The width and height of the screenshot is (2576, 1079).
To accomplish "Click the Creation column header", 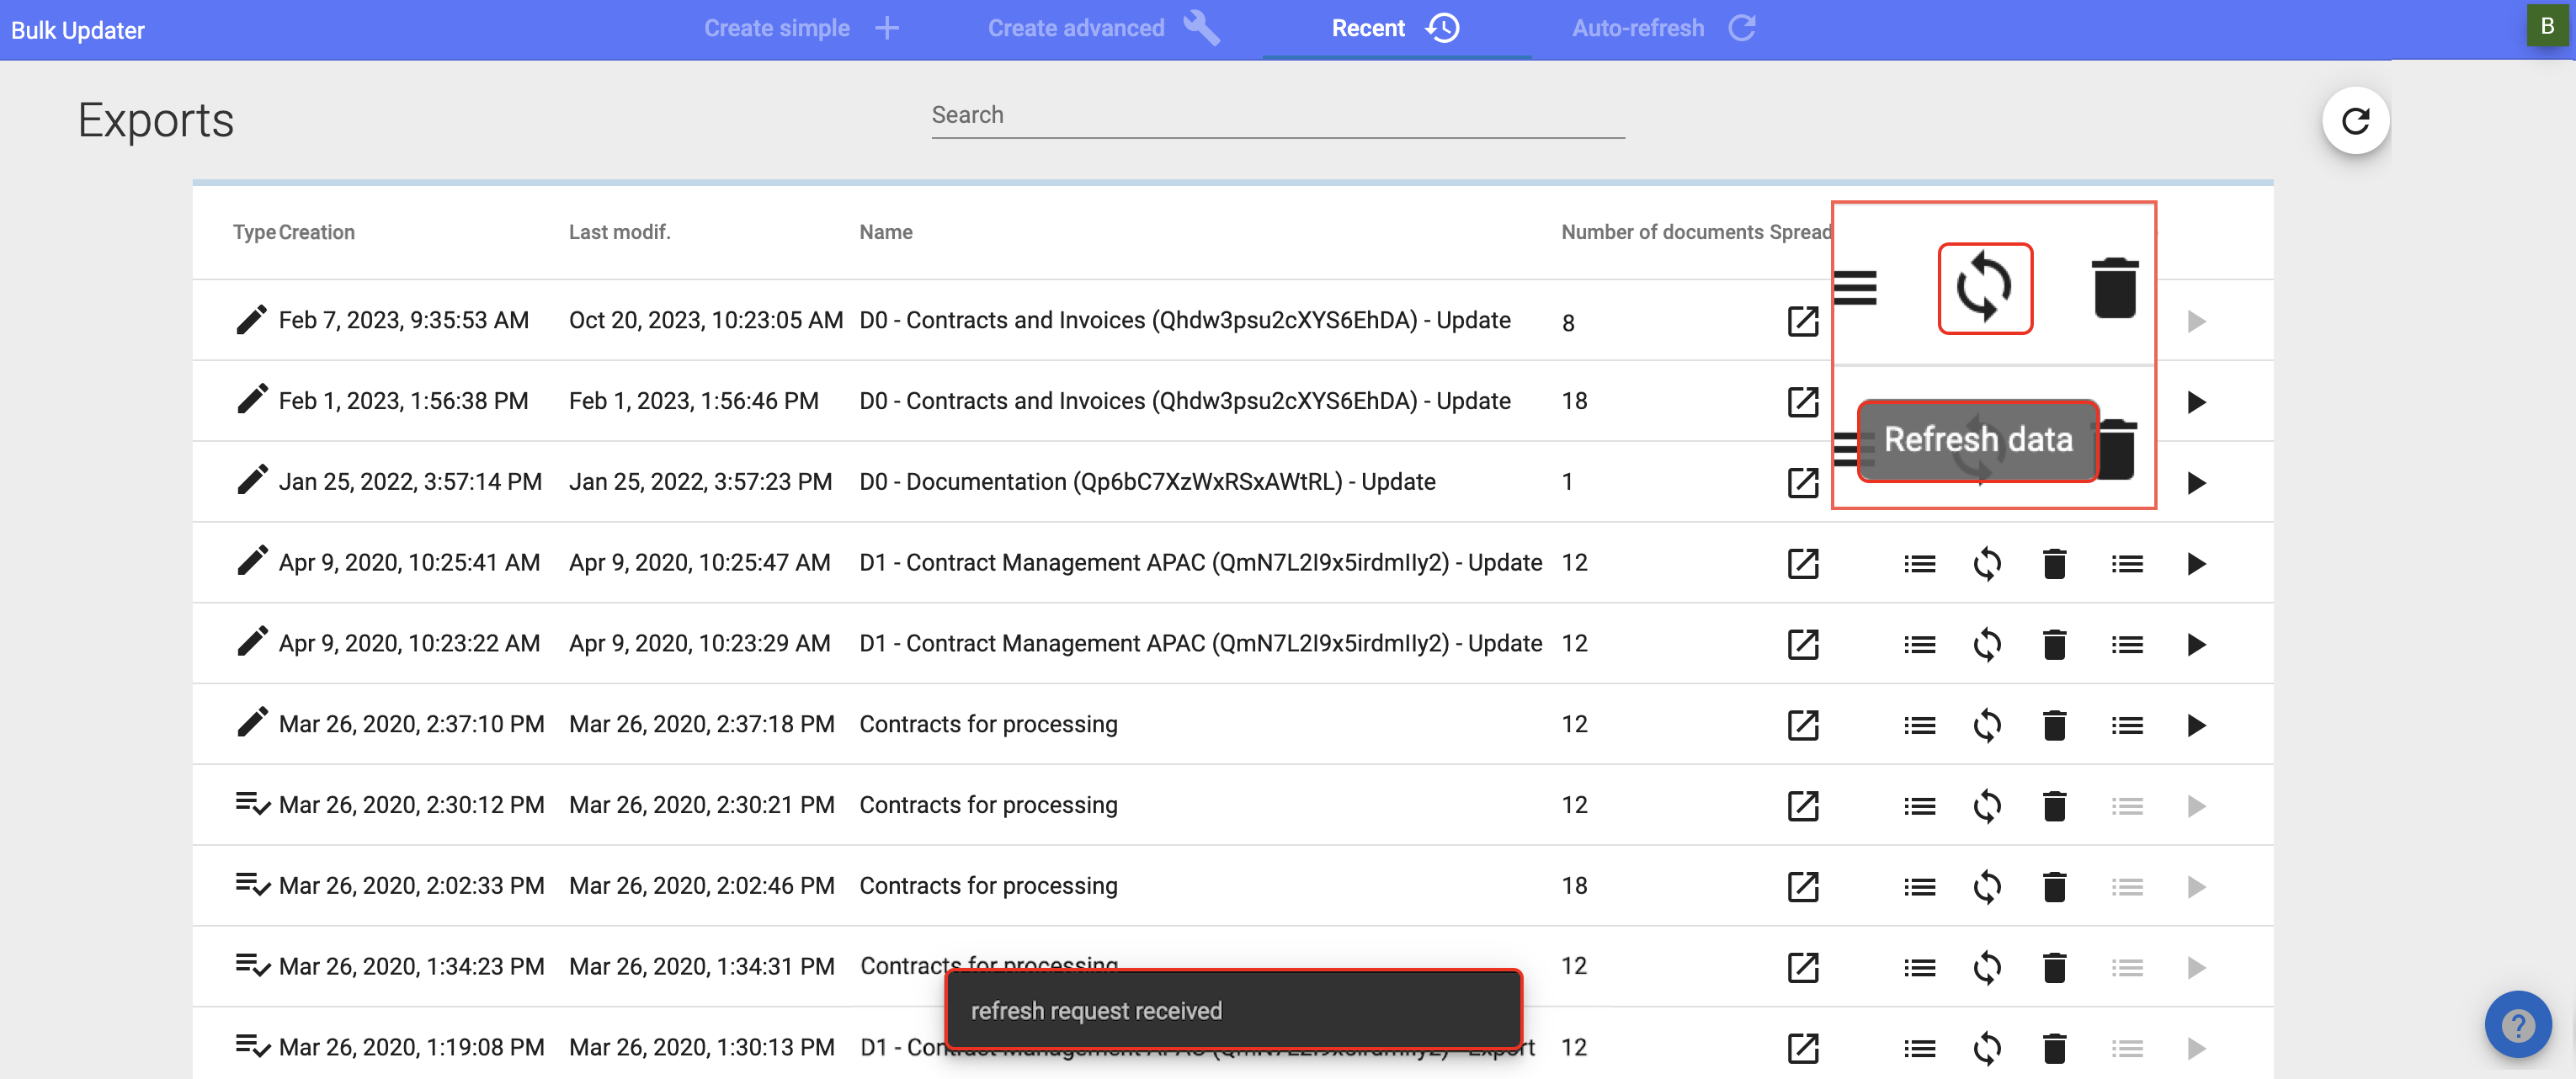I will (316, 232).
